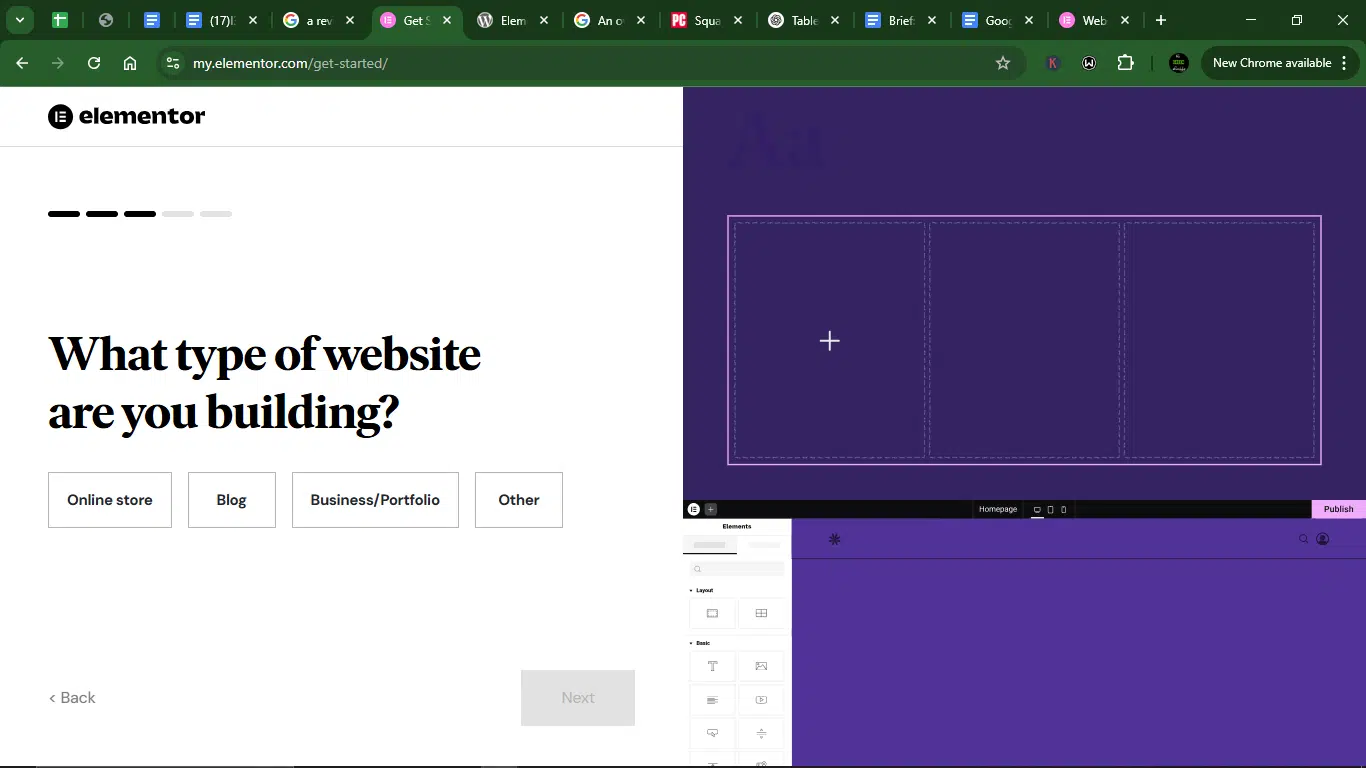Collapse the Layout section in Elements panel
The image size is (1366, 768).
point(702,590)
